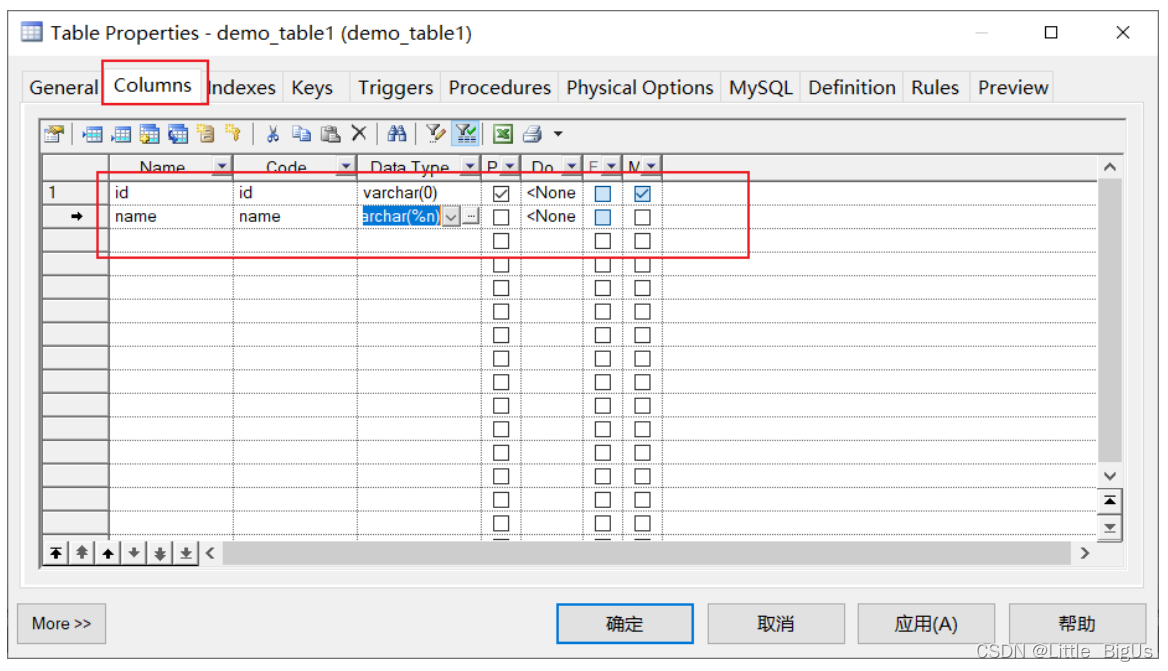This screenshot has height=671, width=1168.
Task: Open the dropdown arrow beside the Print icon
Action: click(x=558, y=135)
